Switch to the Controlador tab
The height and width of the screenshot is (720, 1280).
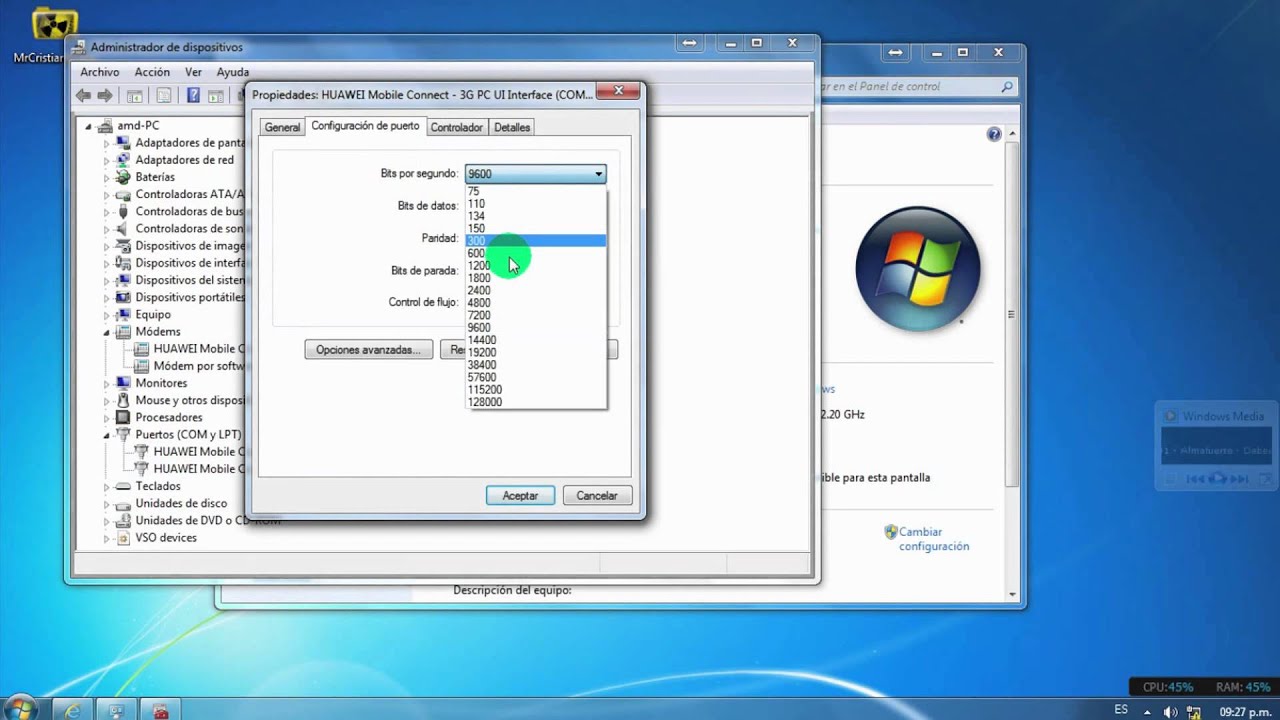456,127
